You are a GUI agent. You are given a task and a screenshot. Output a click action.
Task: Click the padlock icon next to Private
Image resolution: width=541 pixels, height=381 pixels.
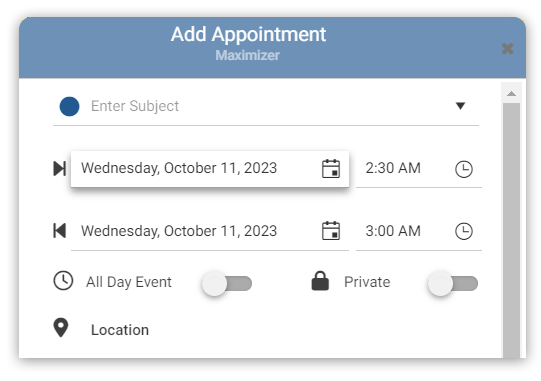pyautogui.click(x=320, y=281)
